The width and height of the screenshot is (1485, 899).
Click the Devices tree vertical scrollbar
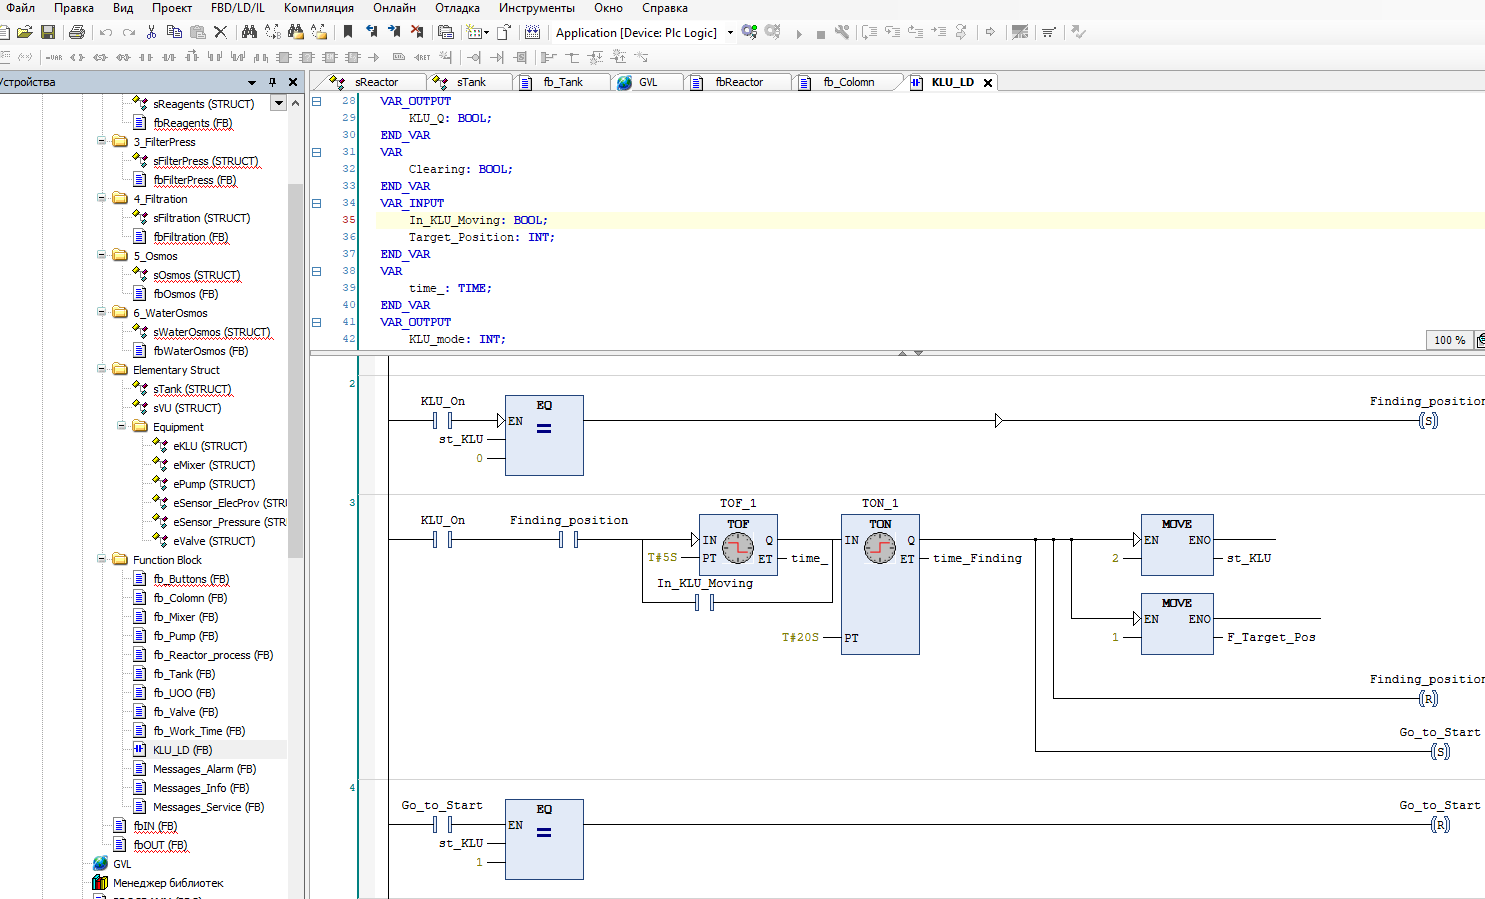pyautogui.click(x=295, y=370)
